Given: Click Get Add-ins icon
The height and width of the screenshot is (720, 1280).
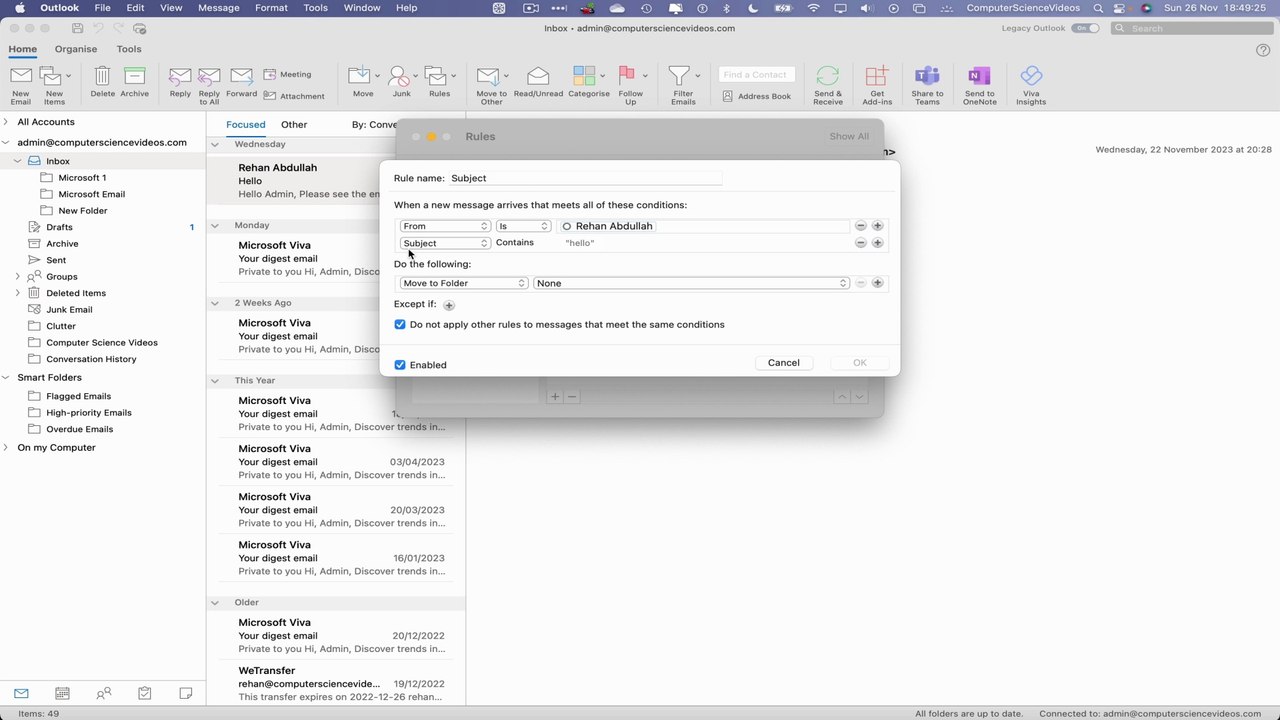Looking at the screenshot, I should (x=877, y=77).
